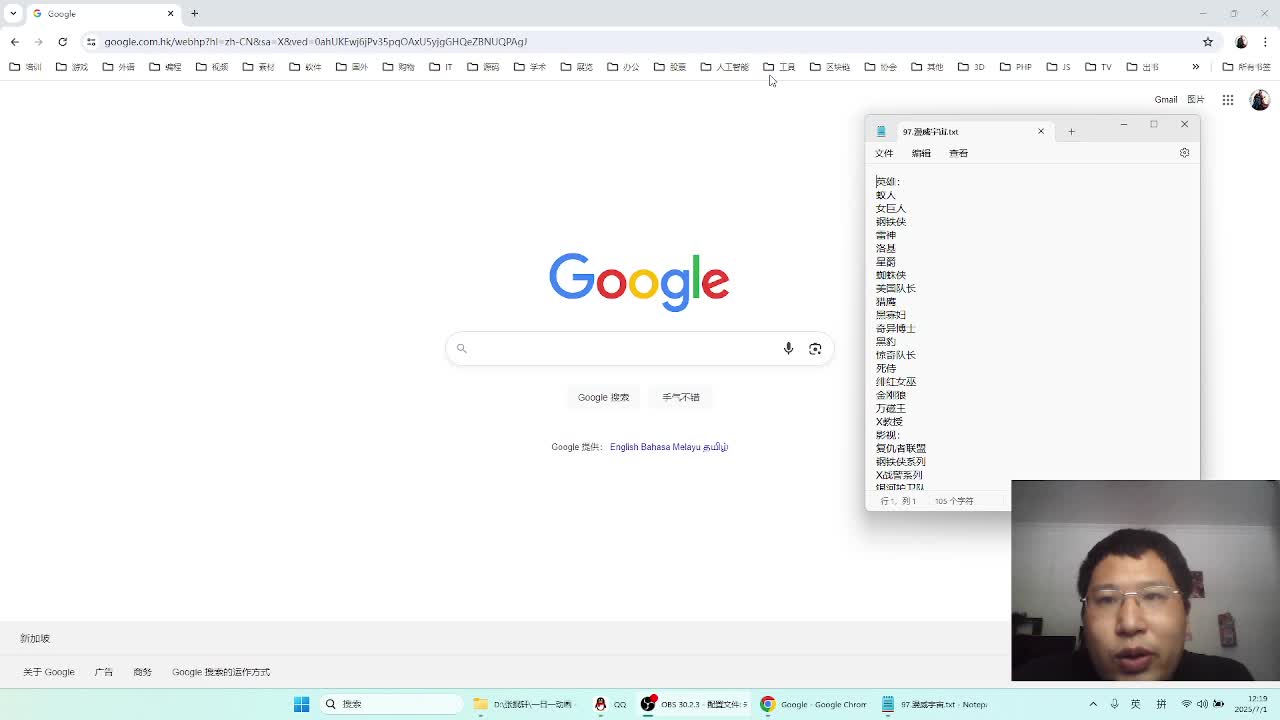Click the 美国队长 line in Notepad
Image resolution: width=1280 pixels, height=720 pixels.
[896, 288]
